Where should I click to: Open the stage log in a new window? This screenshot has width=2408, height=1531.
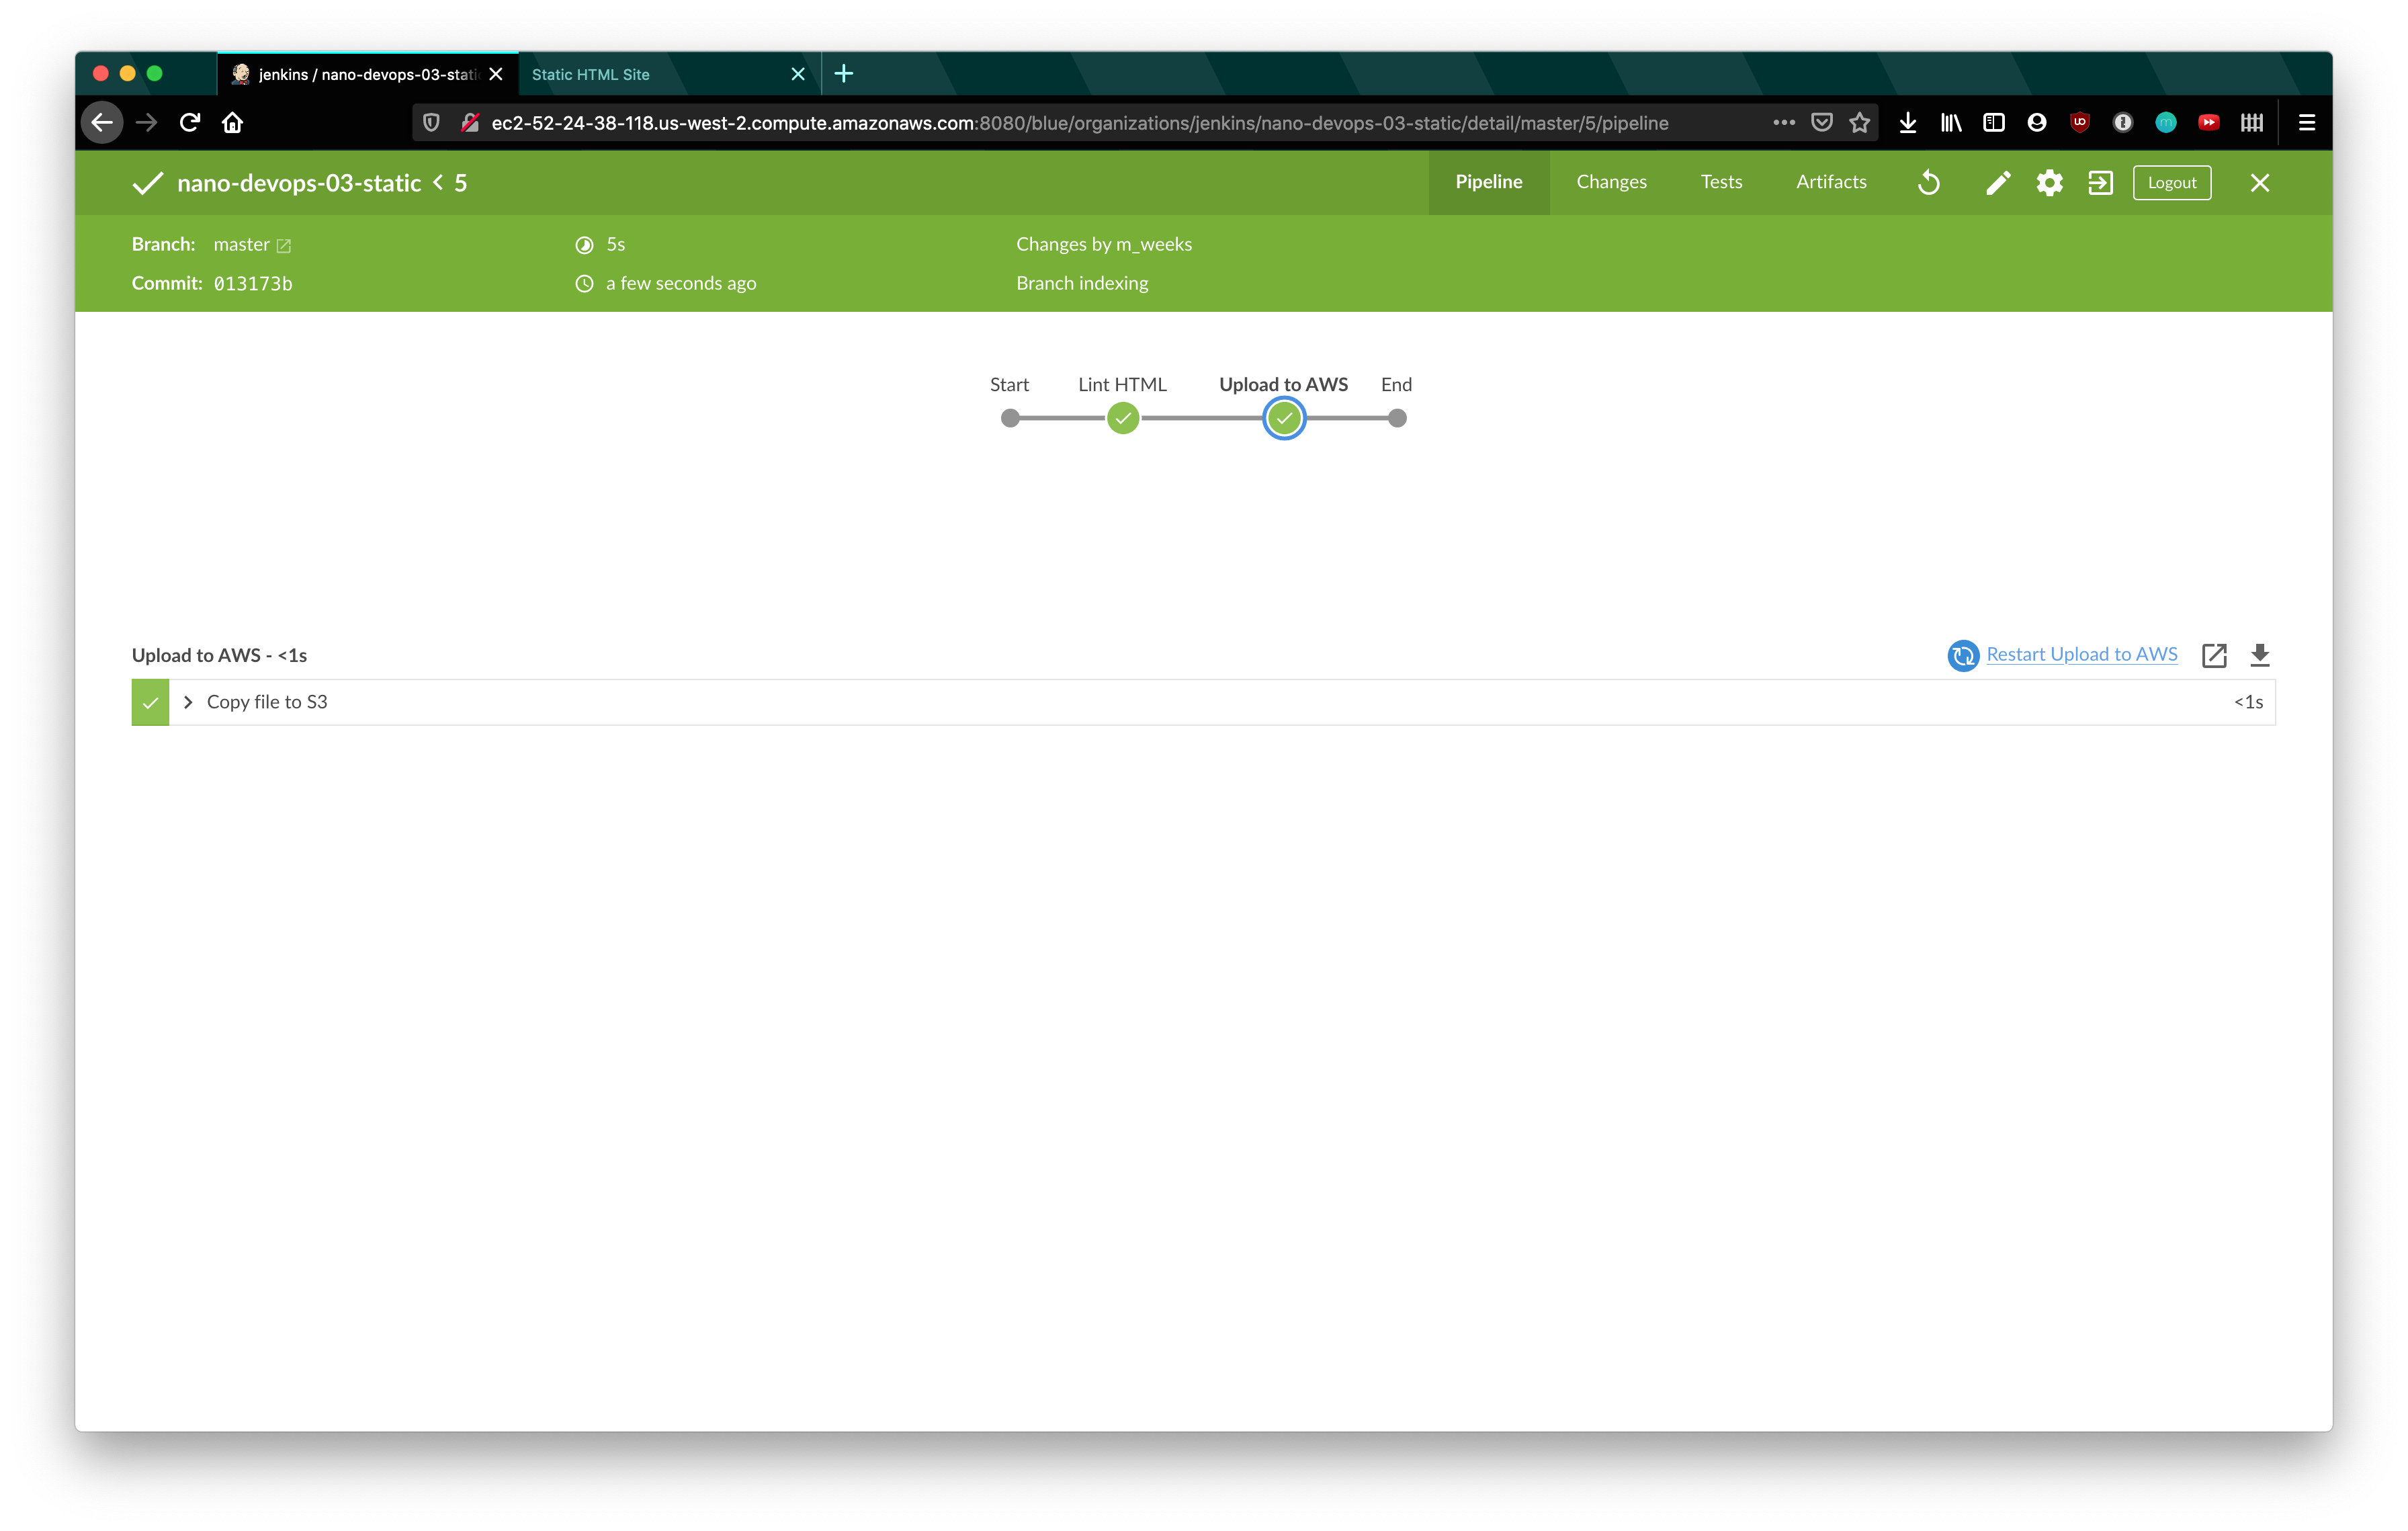(2214, 655)
